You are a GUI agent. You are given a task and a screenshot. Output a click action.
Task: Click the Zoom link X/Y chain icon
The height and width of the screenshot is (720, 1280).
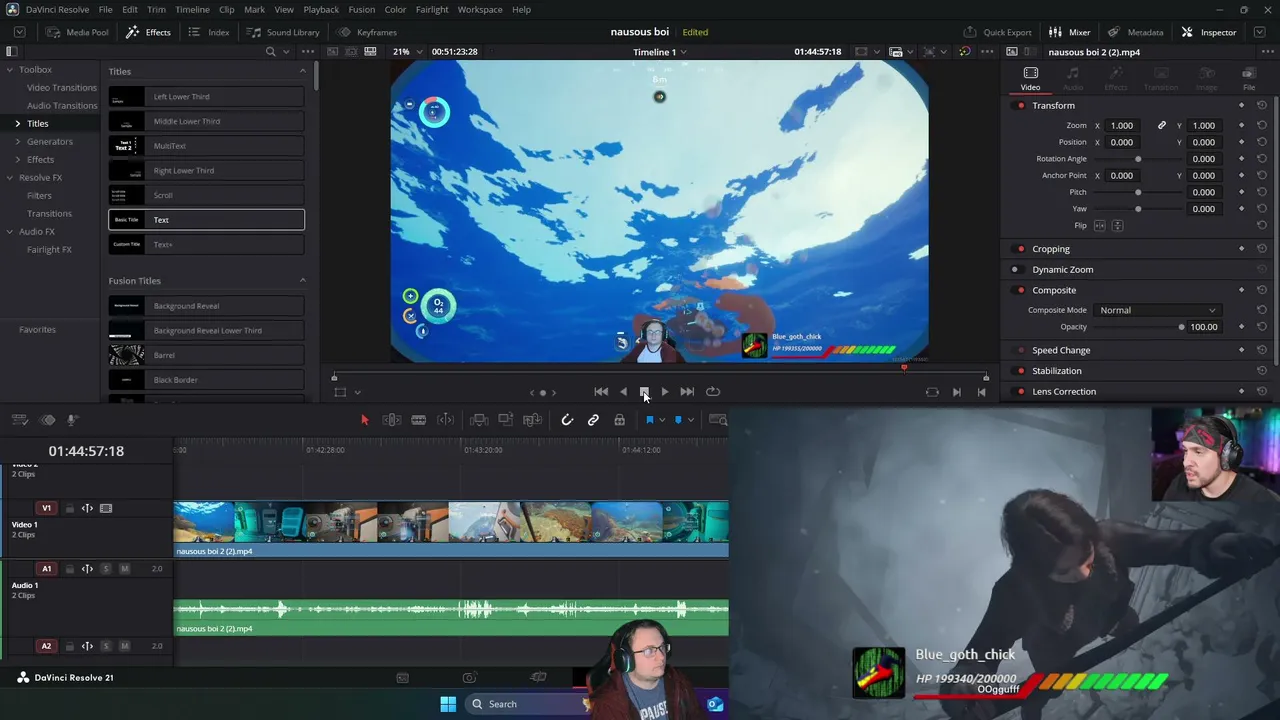[1162, 126]
